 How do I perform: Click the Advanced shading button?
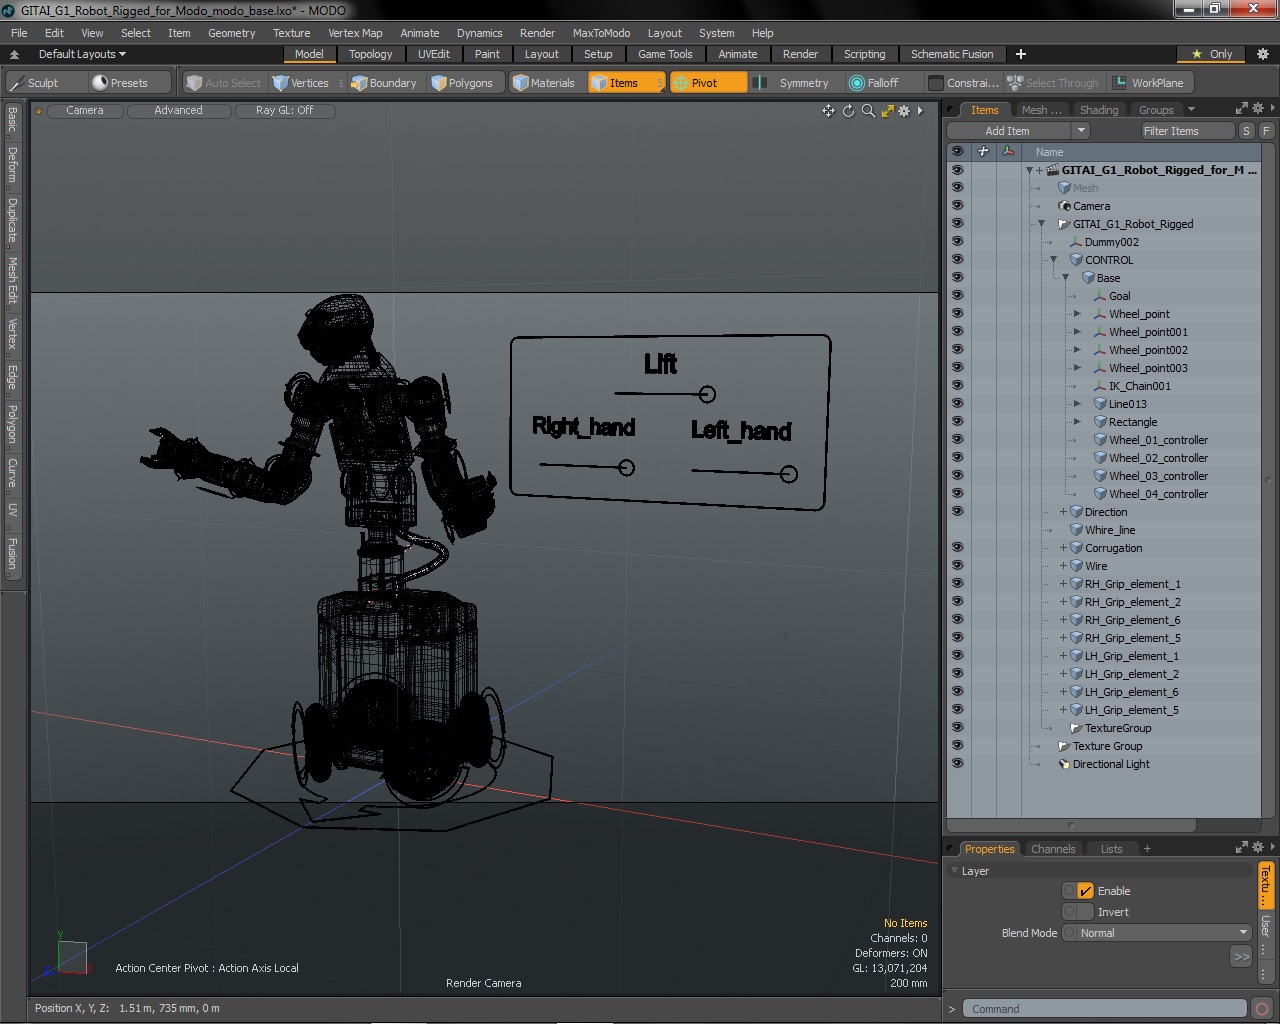[178, 111]
